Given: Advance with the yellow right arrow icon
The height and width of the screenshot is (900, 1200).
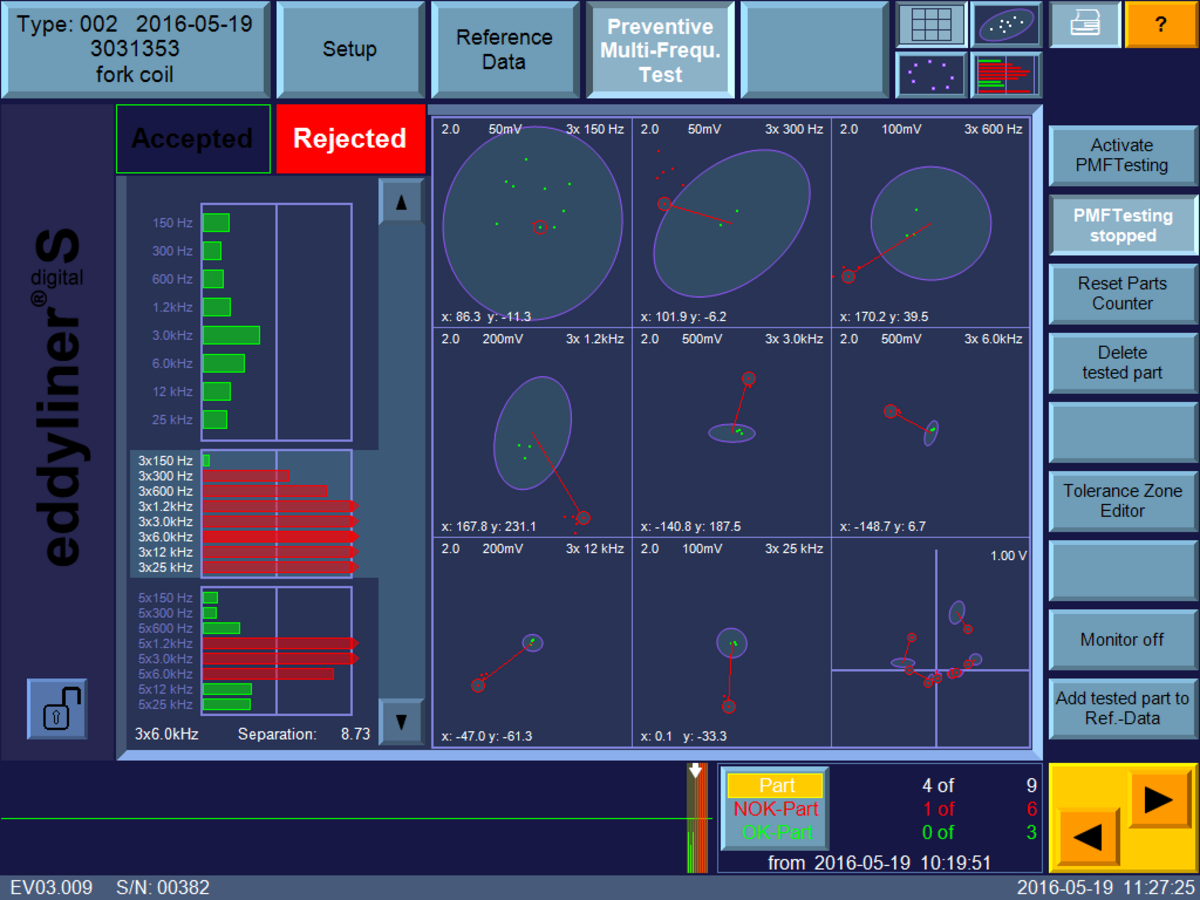Looking at the screenshot, I should (1160, 798).
